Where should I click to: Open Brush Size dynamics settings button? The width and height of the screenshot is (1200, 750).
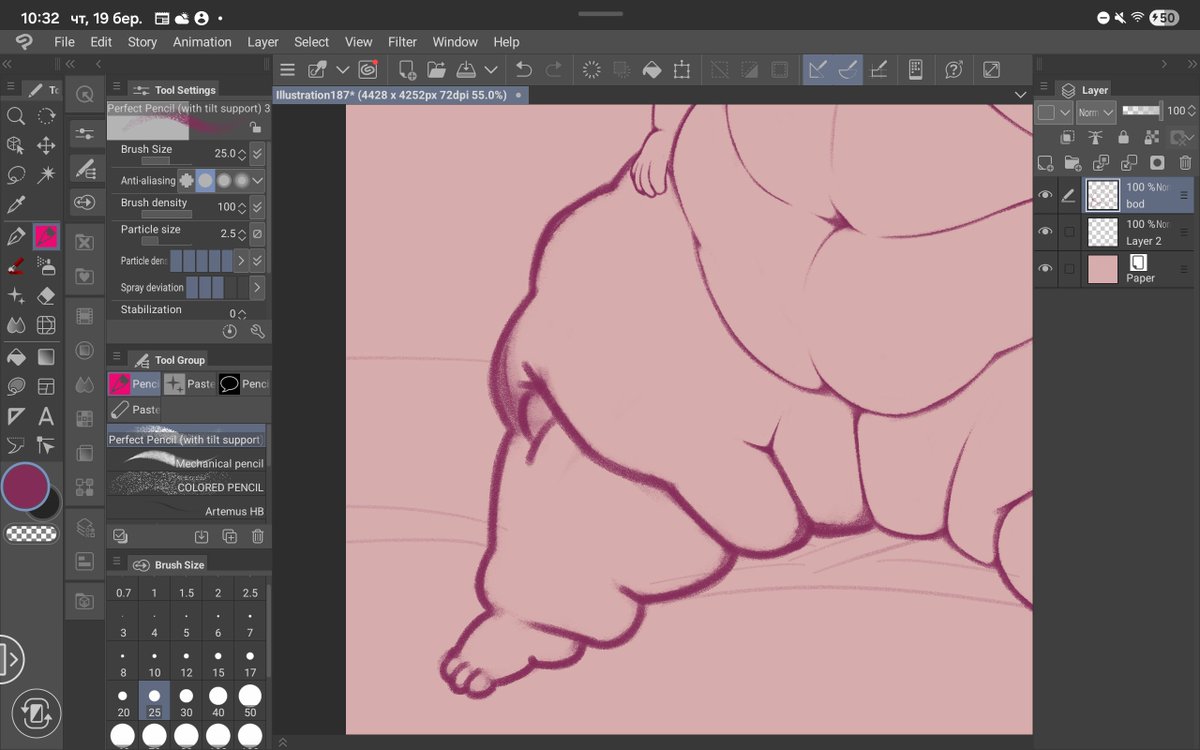point(257,154)
